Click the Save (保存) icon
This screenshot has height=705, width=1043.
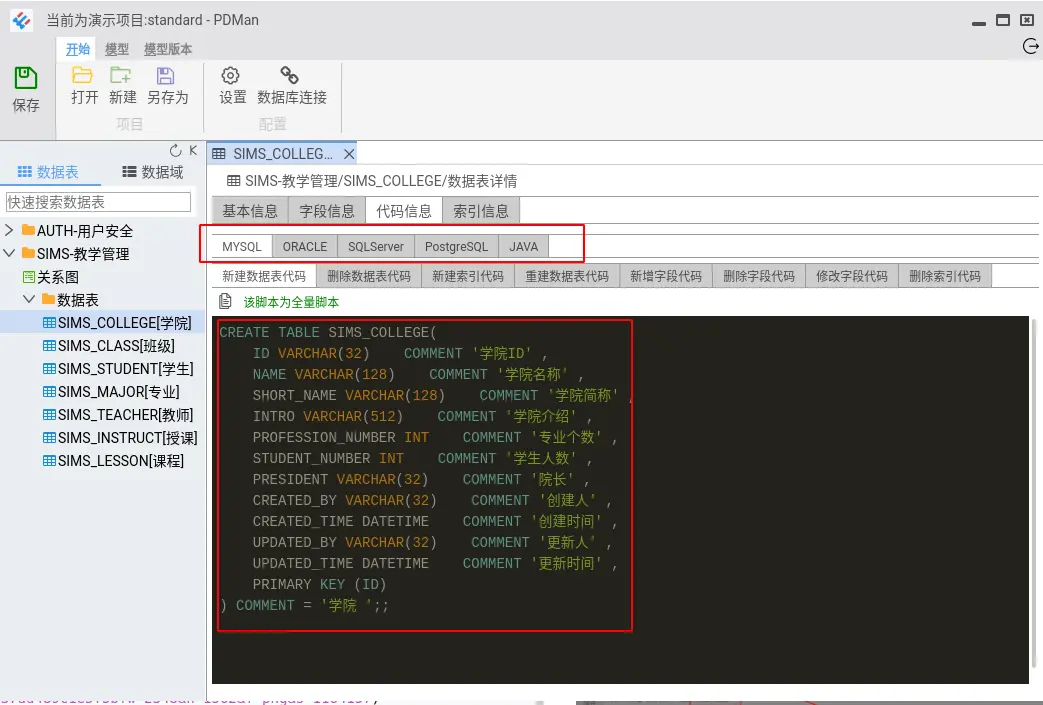pos(26,78)
